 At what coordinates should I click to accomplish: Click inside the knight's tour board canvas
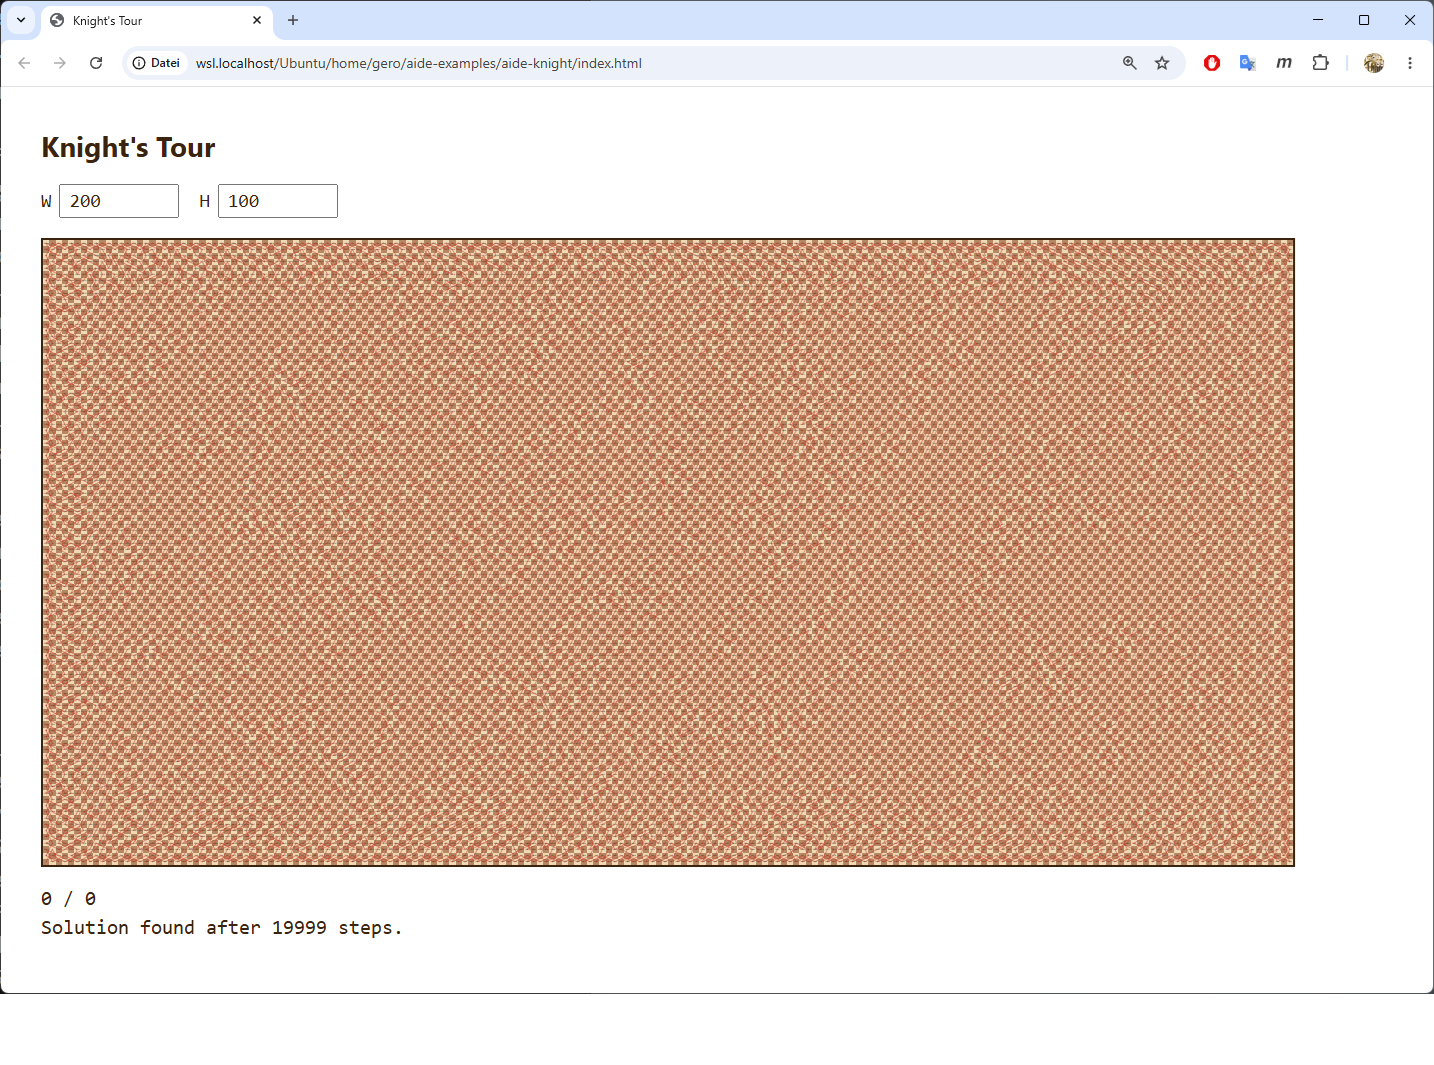pos(668,552)
